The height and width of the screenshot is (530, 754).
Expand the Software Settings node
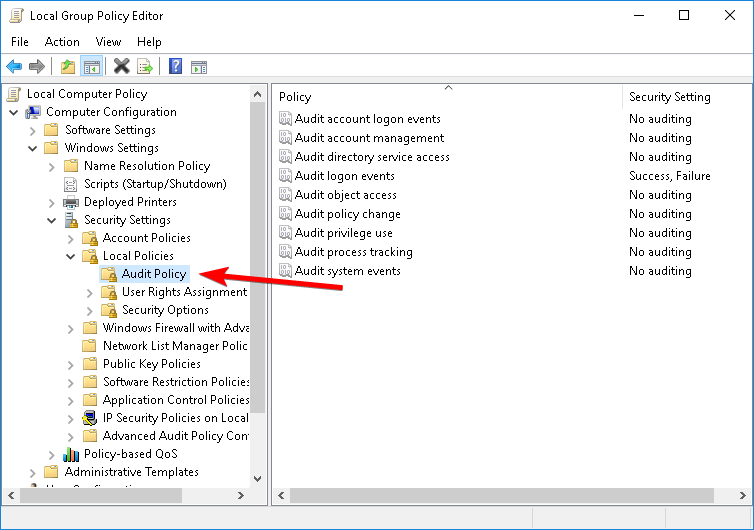point(32,130)
